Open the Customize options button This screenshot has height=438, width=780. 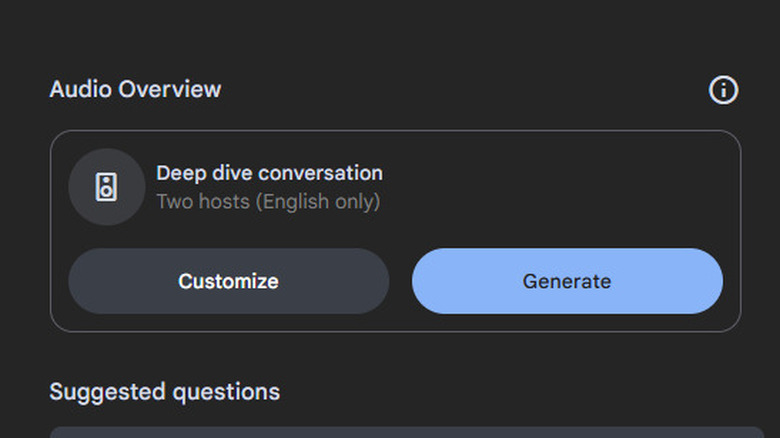228,281
